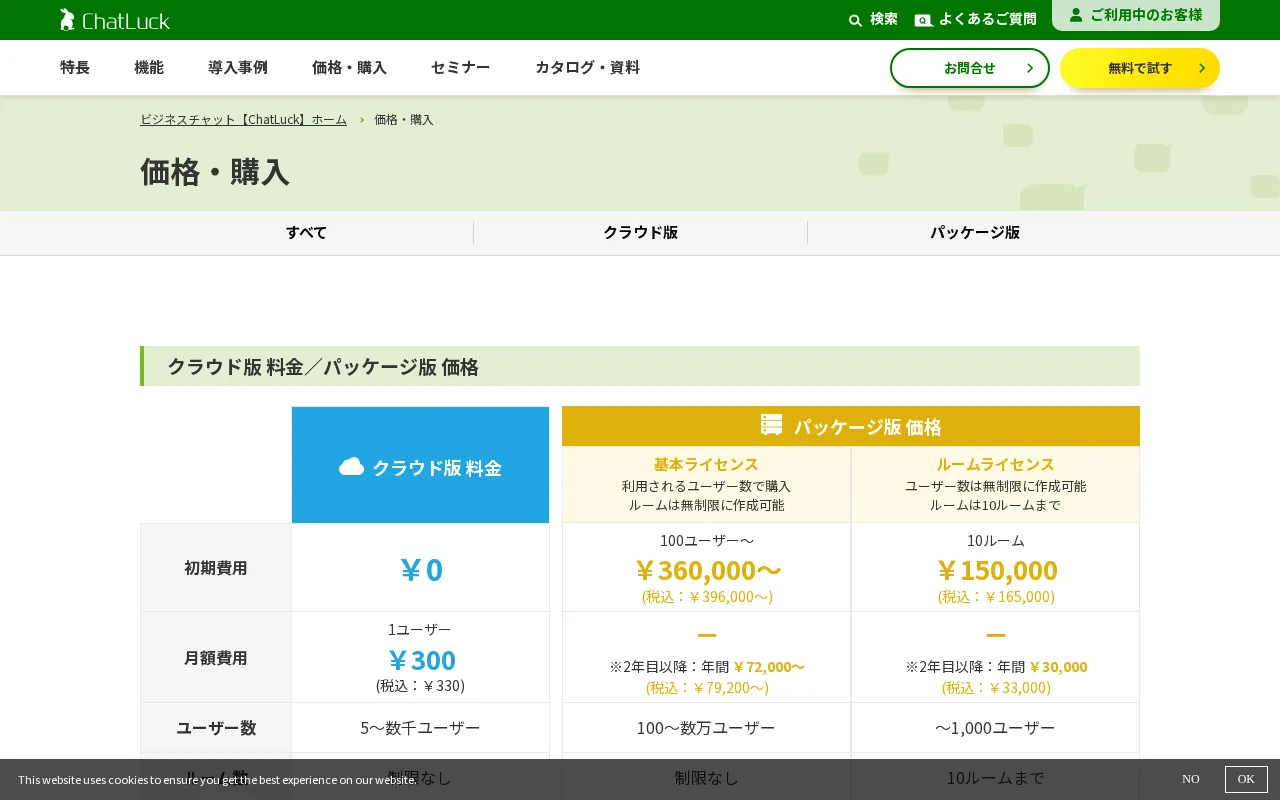The image size is (1280, 800).
Task: Click the お問合せ button
Action: tap(970, 68)
